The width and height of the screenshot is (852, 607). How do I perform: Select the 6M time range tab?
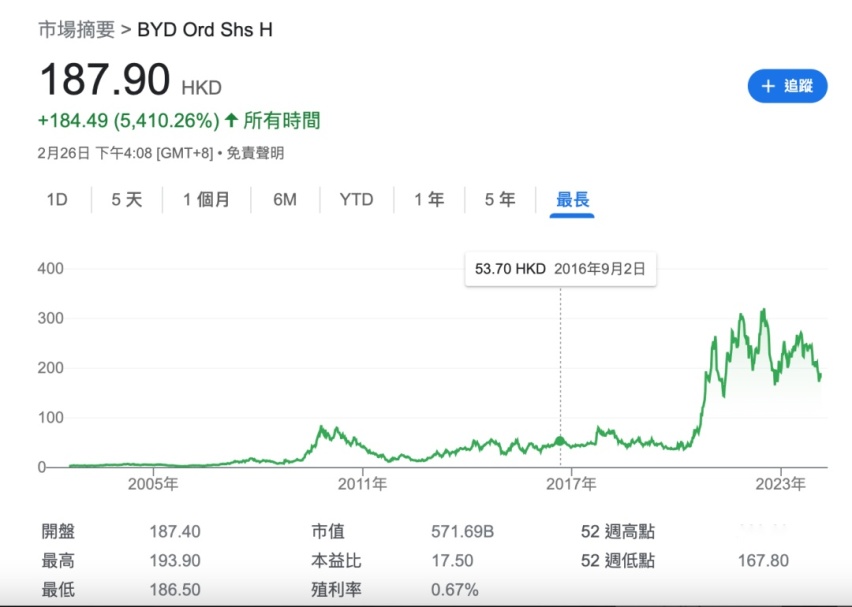pyautogui.click(x=285, y=199)
